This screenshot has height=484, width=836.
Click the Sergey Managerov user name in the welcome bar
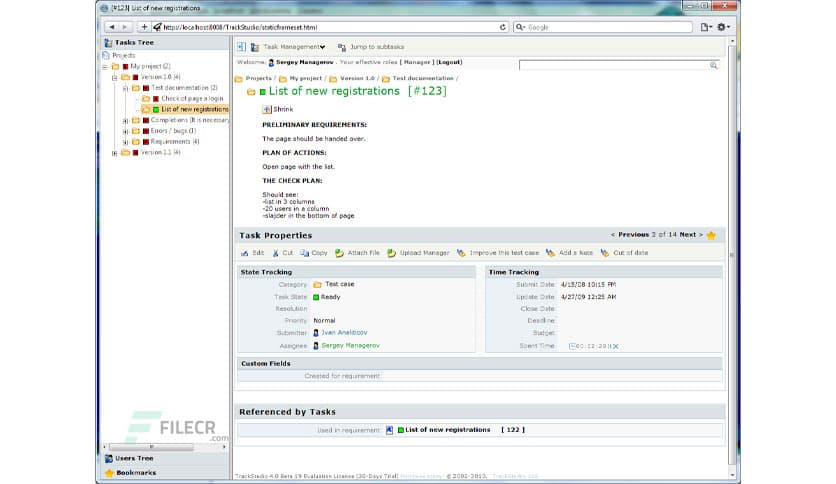[304, 62]
